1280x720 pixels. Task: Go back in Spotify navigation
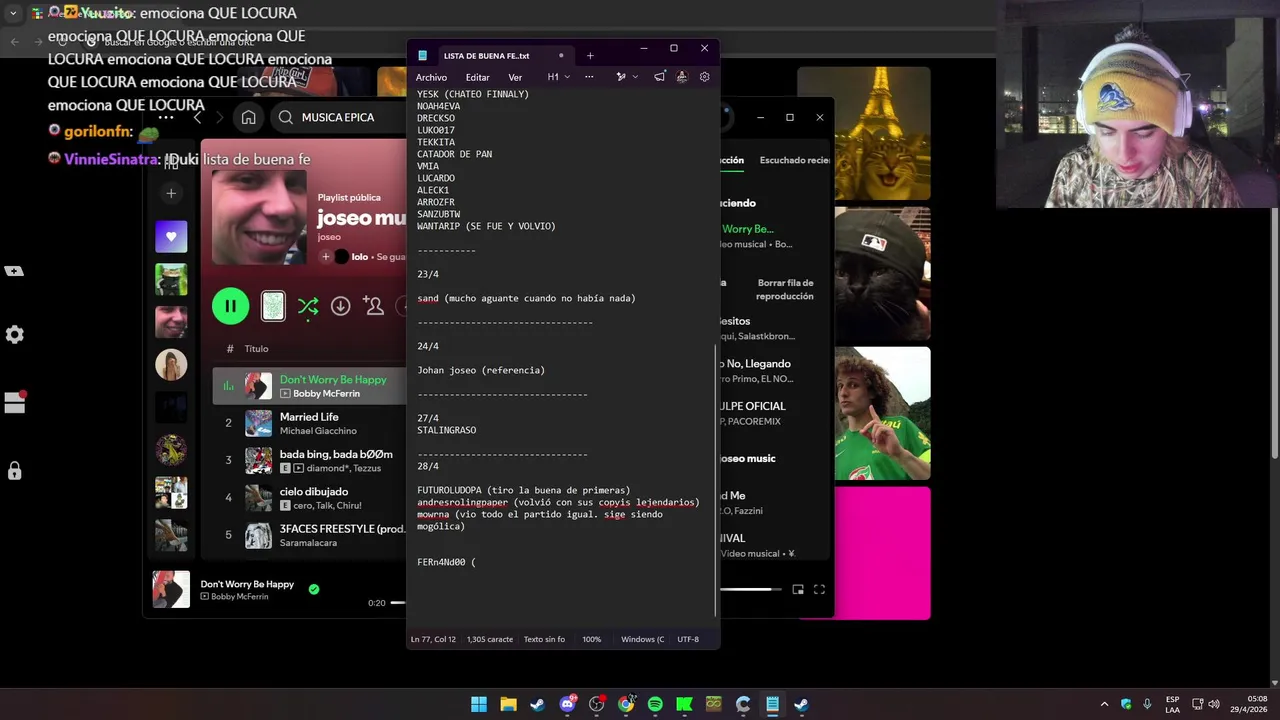(x=197, y=117)
